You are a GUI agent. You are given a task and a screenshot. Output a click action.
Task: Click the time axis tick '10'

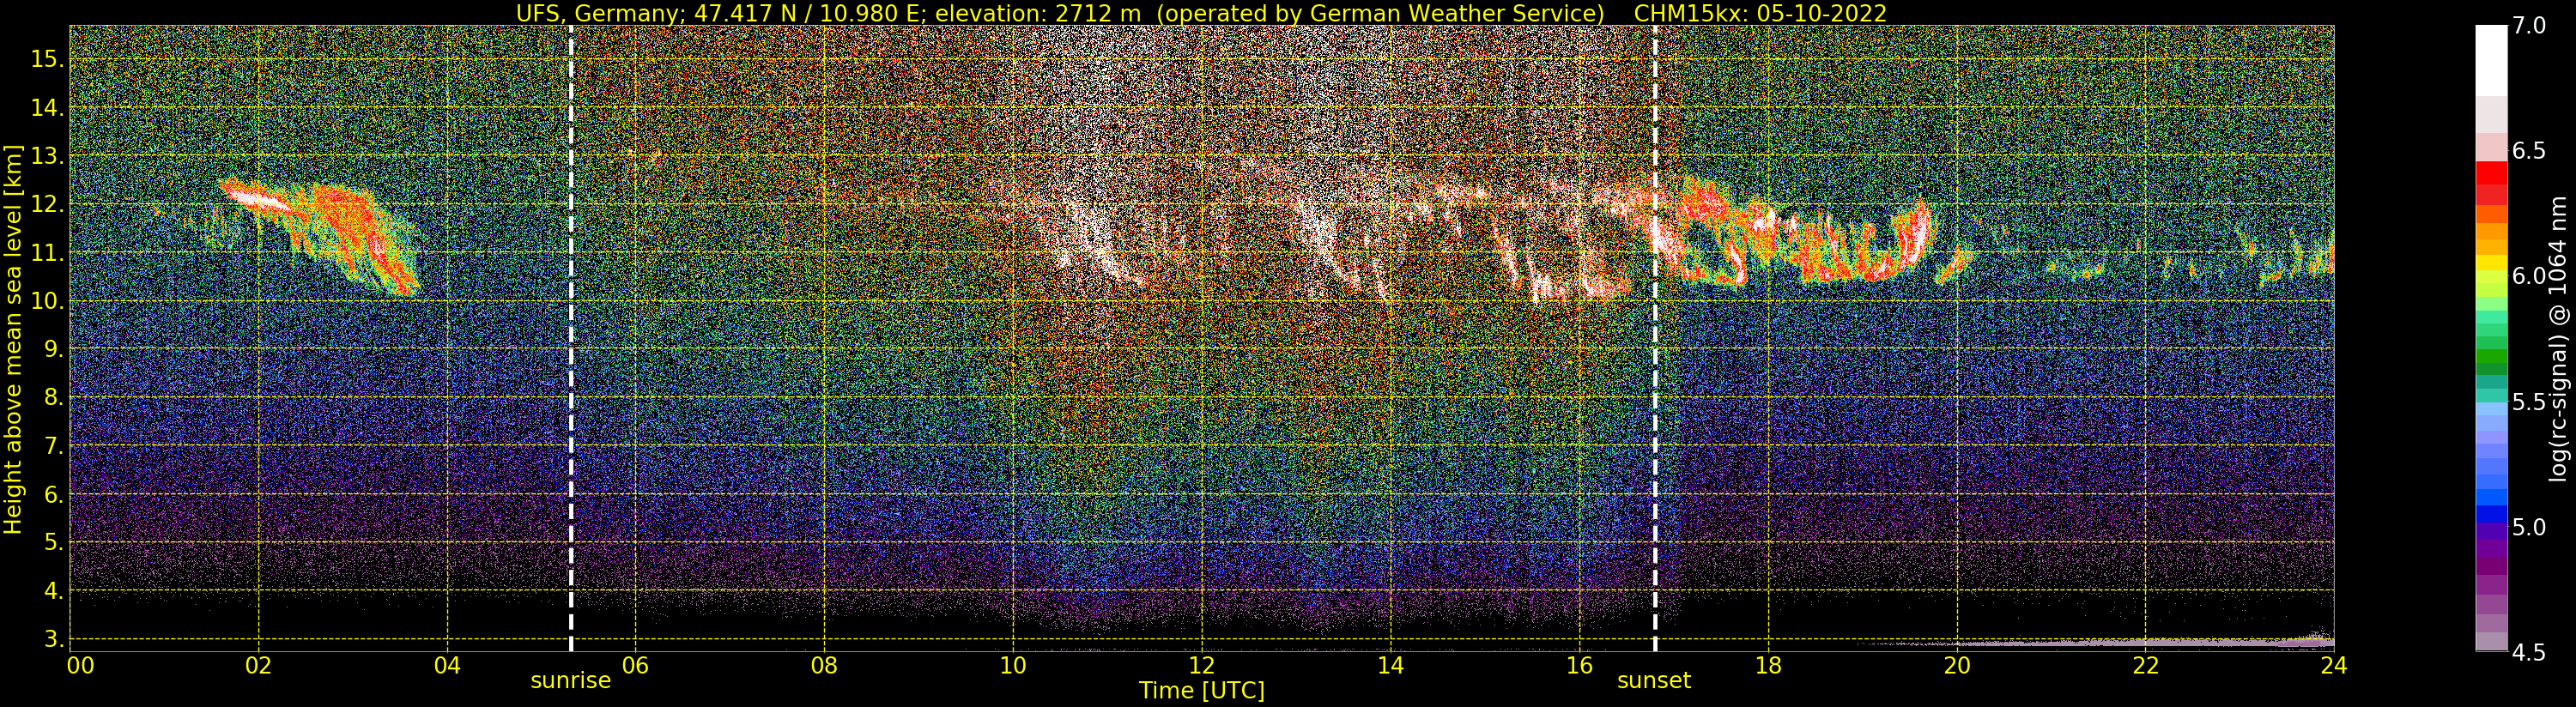click(x=1013, y=665)
